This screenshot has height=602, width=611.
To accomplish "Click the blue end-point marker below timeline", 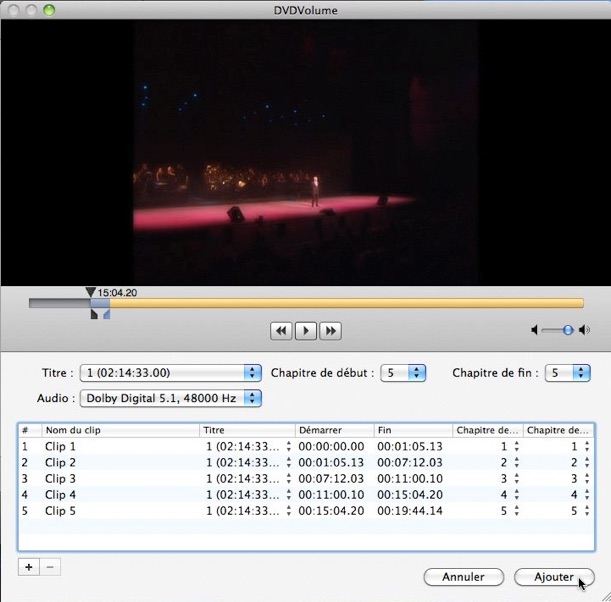I will point(107,314).
